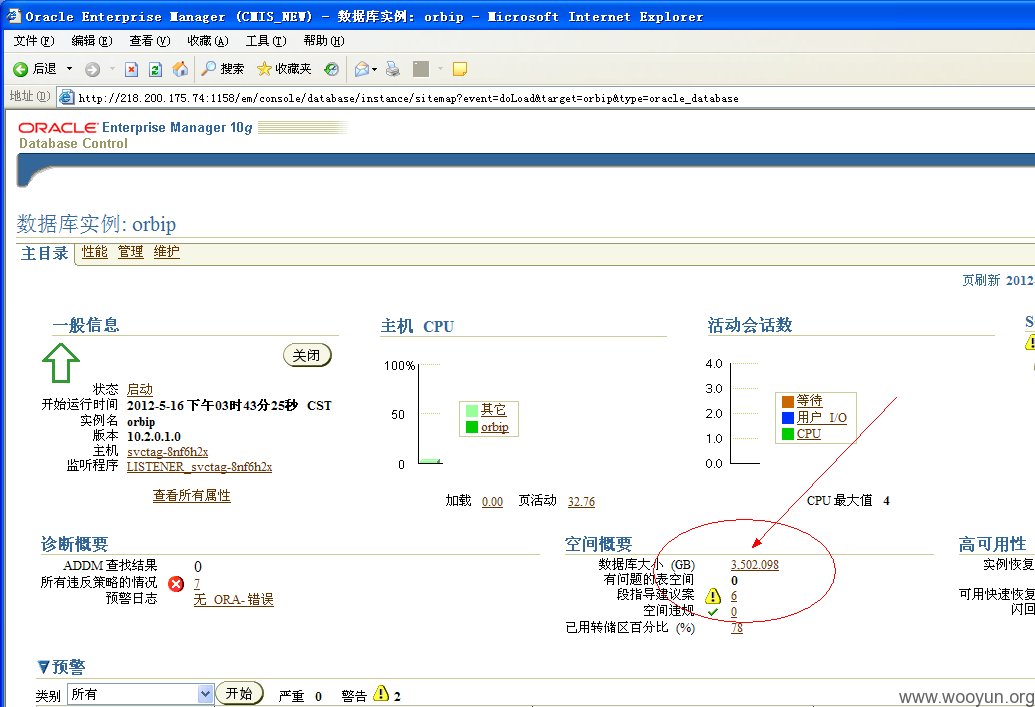Open the paging value 32.76 link
The width and height of the screenshot is (1035, 707).
pos(581,502)
